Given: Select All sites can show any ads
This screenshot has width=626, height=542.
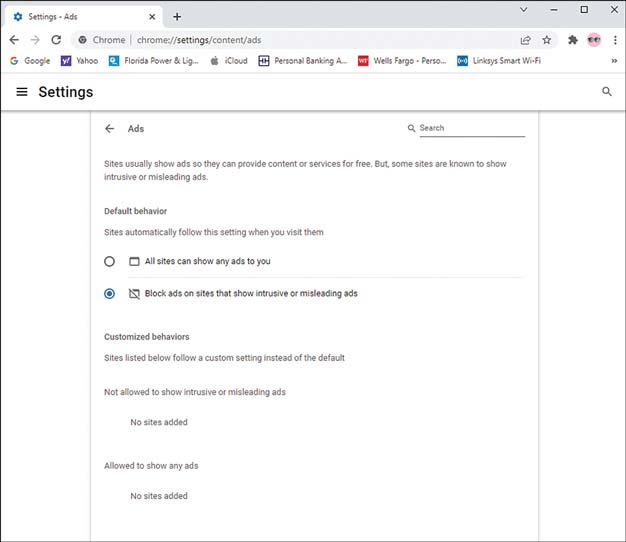Looking at the screenshot, I should (109, 261).
